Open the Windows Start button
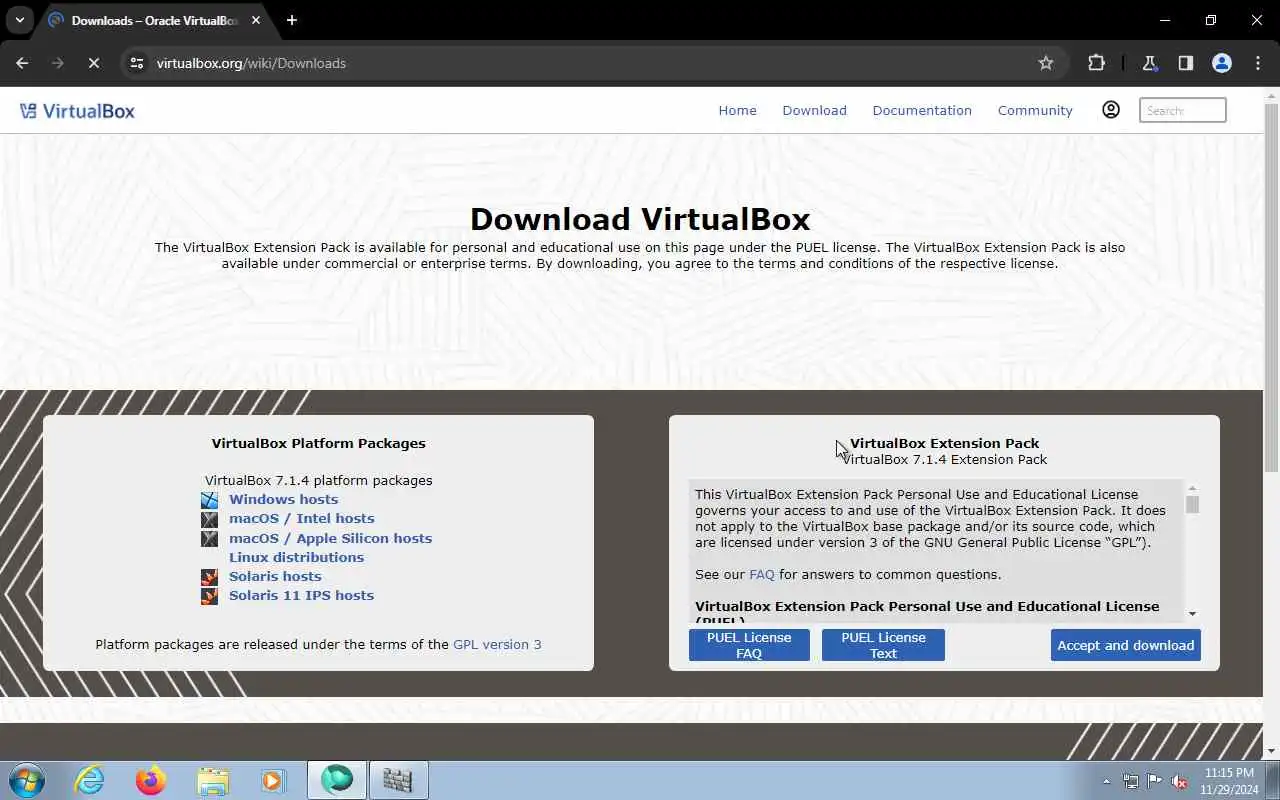1280x800 pixels. point(27,780)
